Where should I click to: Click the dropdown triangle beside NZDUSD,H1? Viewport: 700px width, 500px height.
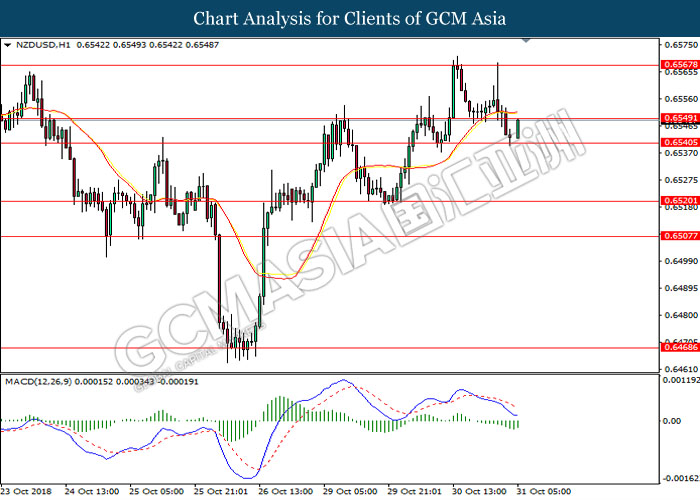tap(7, 45)
